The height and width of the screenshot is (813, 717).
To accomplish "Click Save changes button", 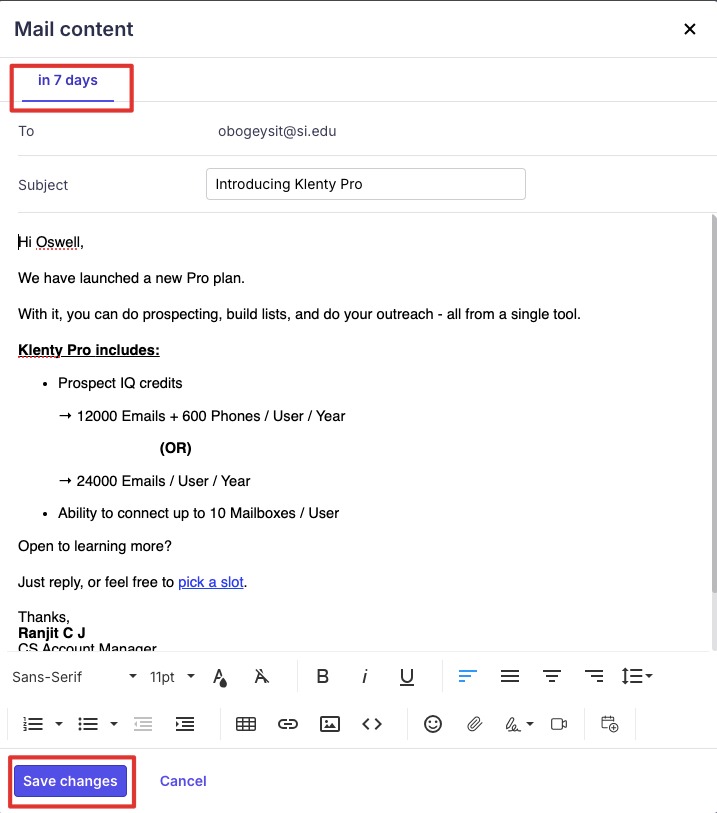I will click(71, 781).
